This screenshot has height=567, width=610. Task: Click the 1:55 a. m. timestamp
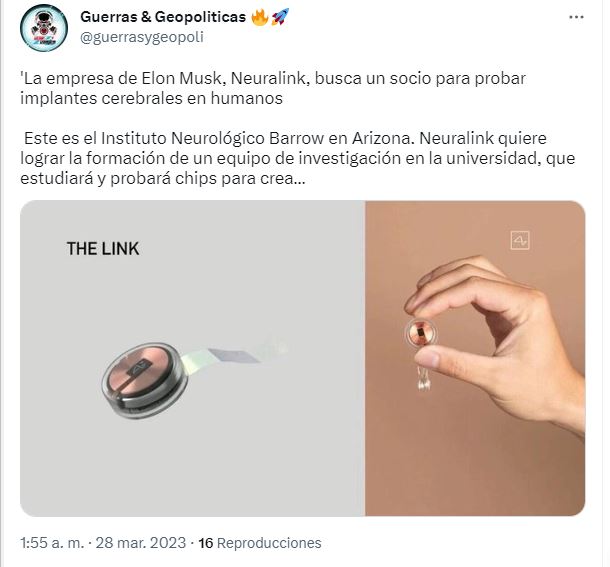52,542
